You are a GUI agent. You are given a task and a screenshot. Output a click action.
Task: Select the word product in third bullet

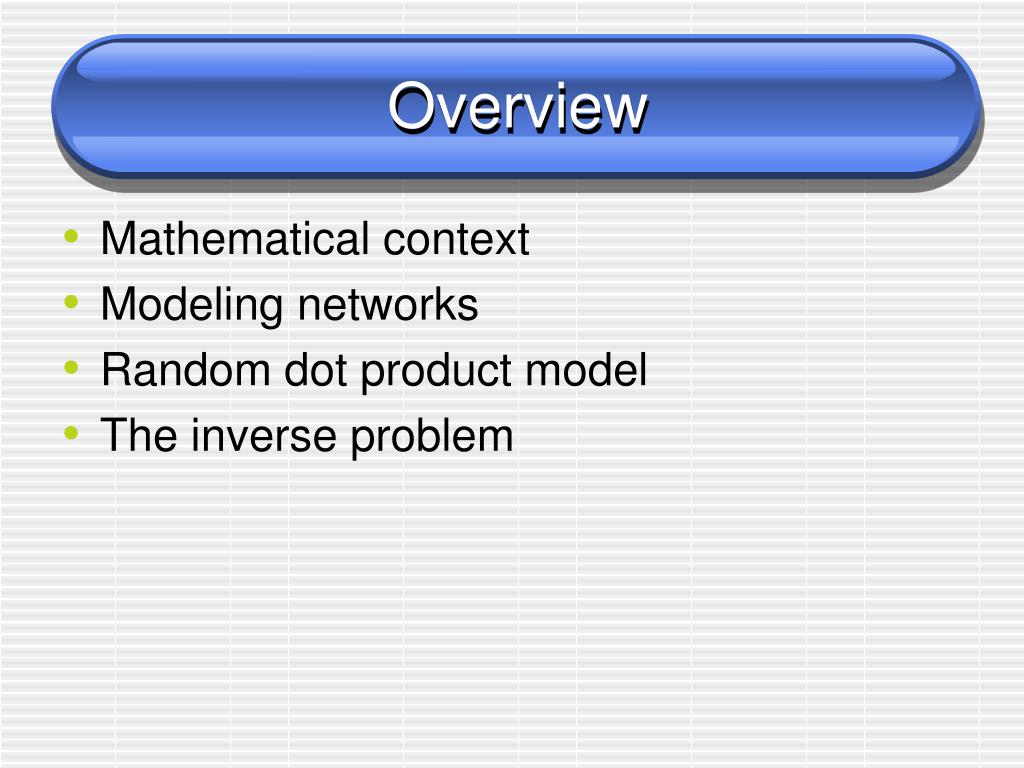[x=436, y=372]
